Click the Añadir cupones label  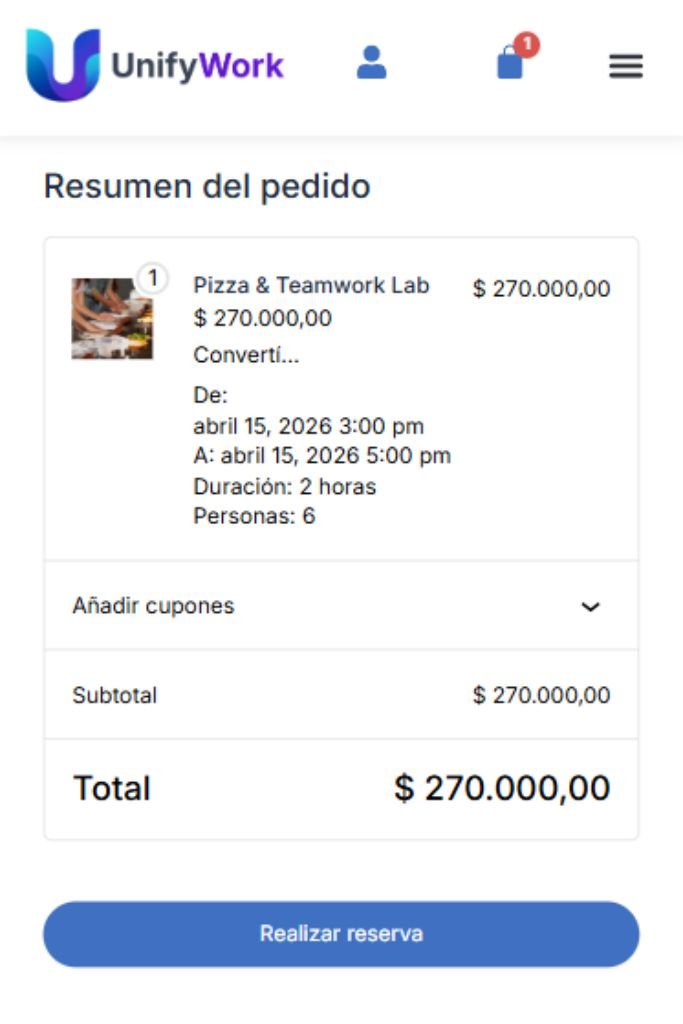tap(153, 606)
